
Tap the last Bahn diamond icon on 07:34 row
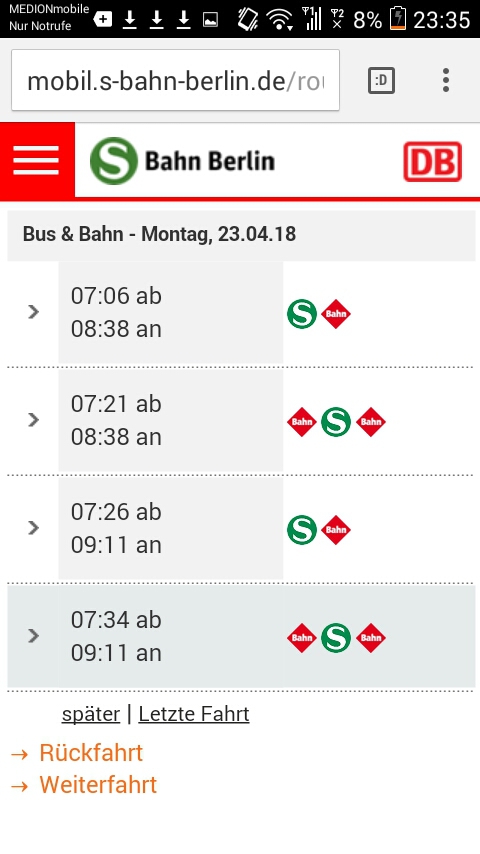coord(371,638)
